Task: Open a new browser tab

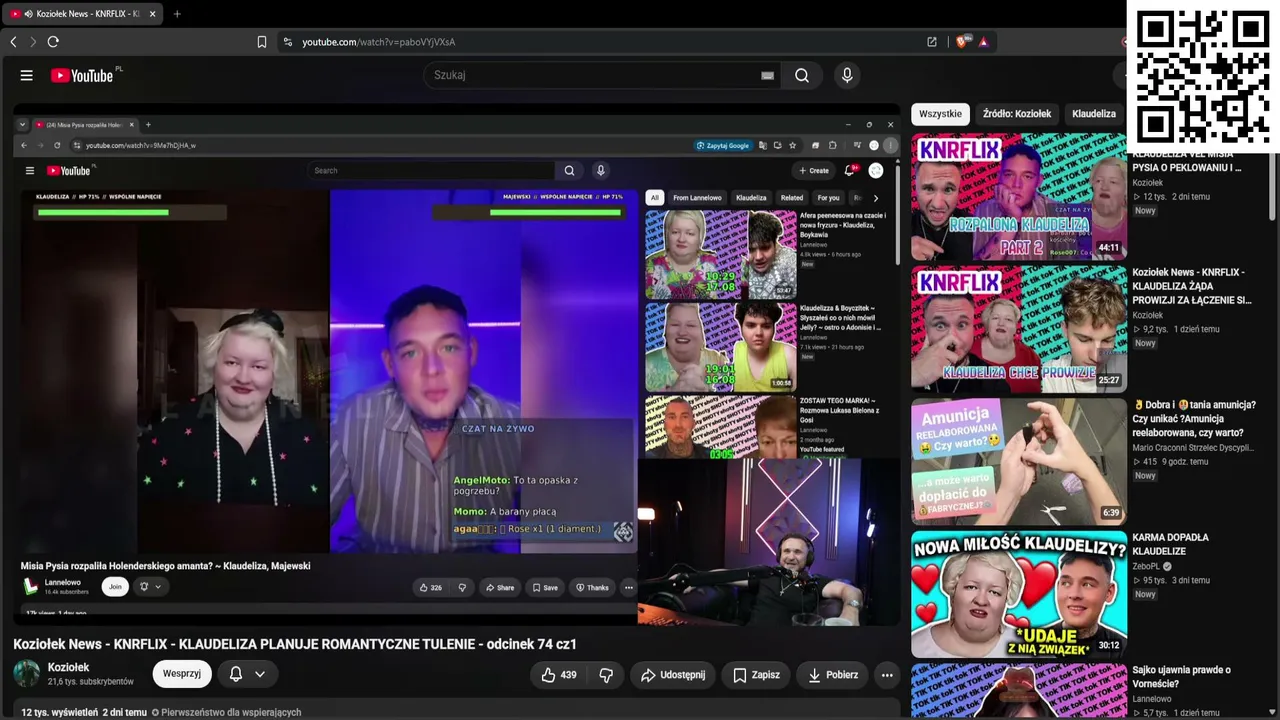Action: click(x=177, y=14)
